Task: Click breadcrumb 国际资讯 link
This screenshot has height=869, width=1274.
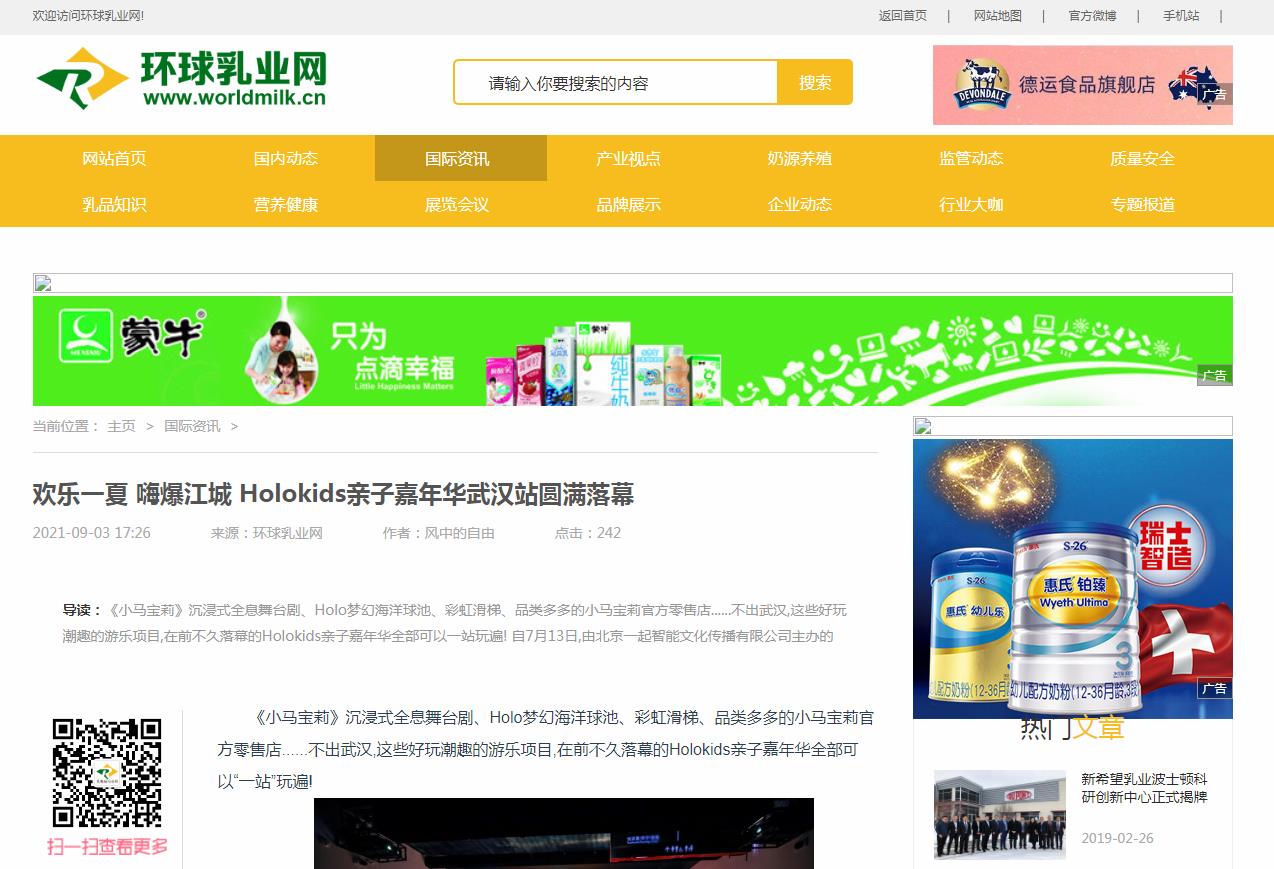Action: pyautogui.click(x=192, y=426)
